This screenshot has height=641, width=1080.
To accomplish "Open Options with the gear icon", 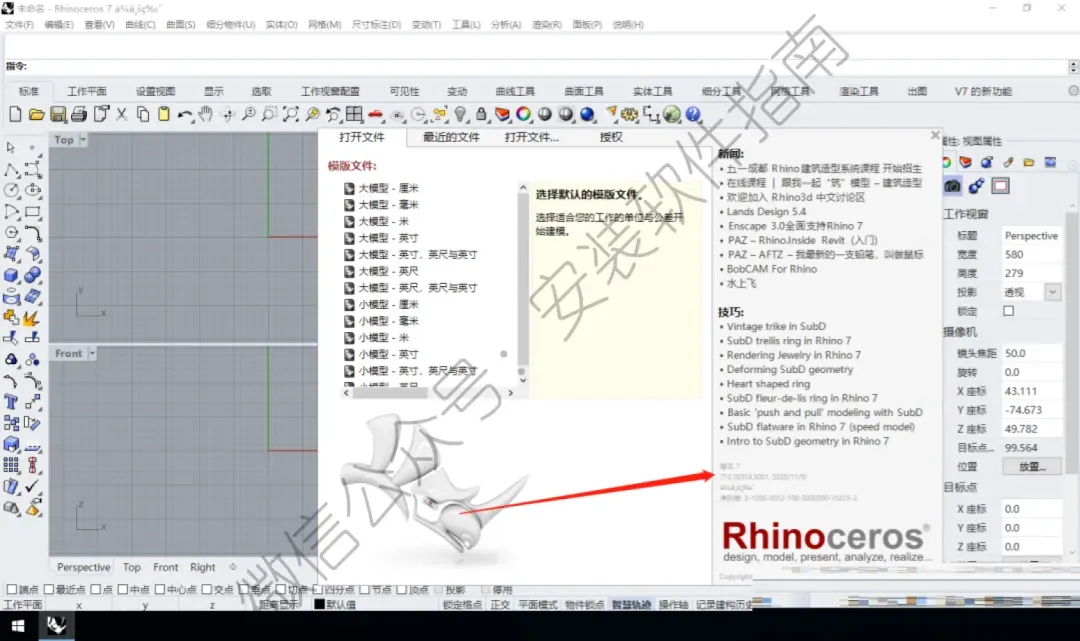I will tap(630, 114).
